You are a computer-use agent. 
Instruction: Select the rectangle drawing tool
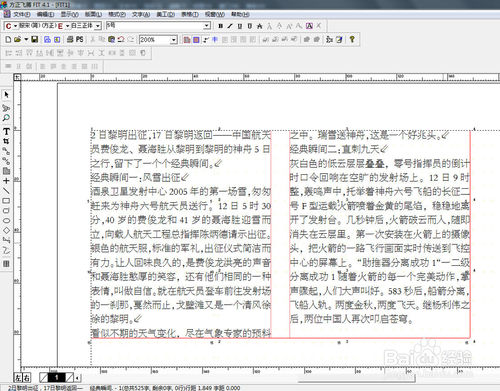tap(6, 201)
